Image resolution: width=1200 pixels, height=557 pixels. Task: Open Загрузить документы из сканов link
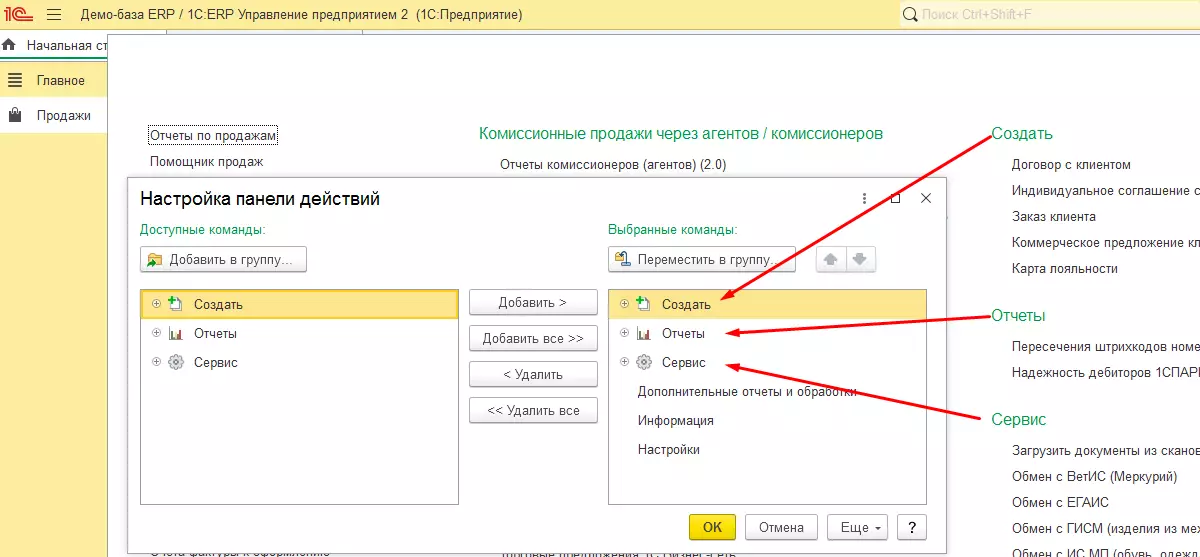click(x=1106, y=451)
